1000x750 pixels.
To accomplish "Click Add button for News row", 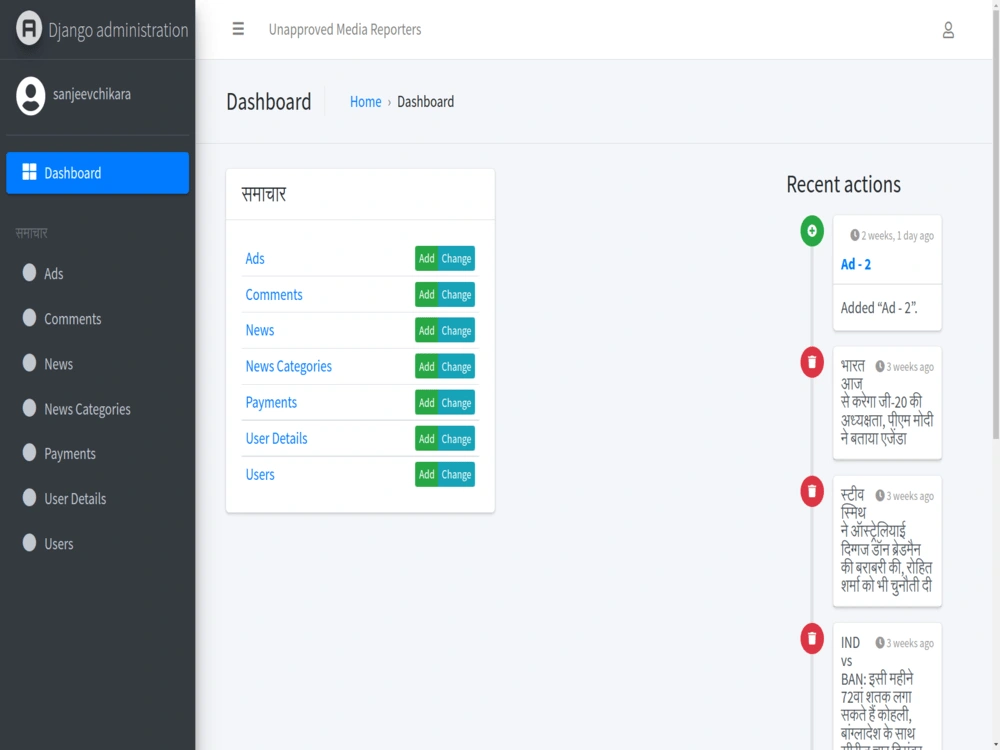I will (427, 330).
